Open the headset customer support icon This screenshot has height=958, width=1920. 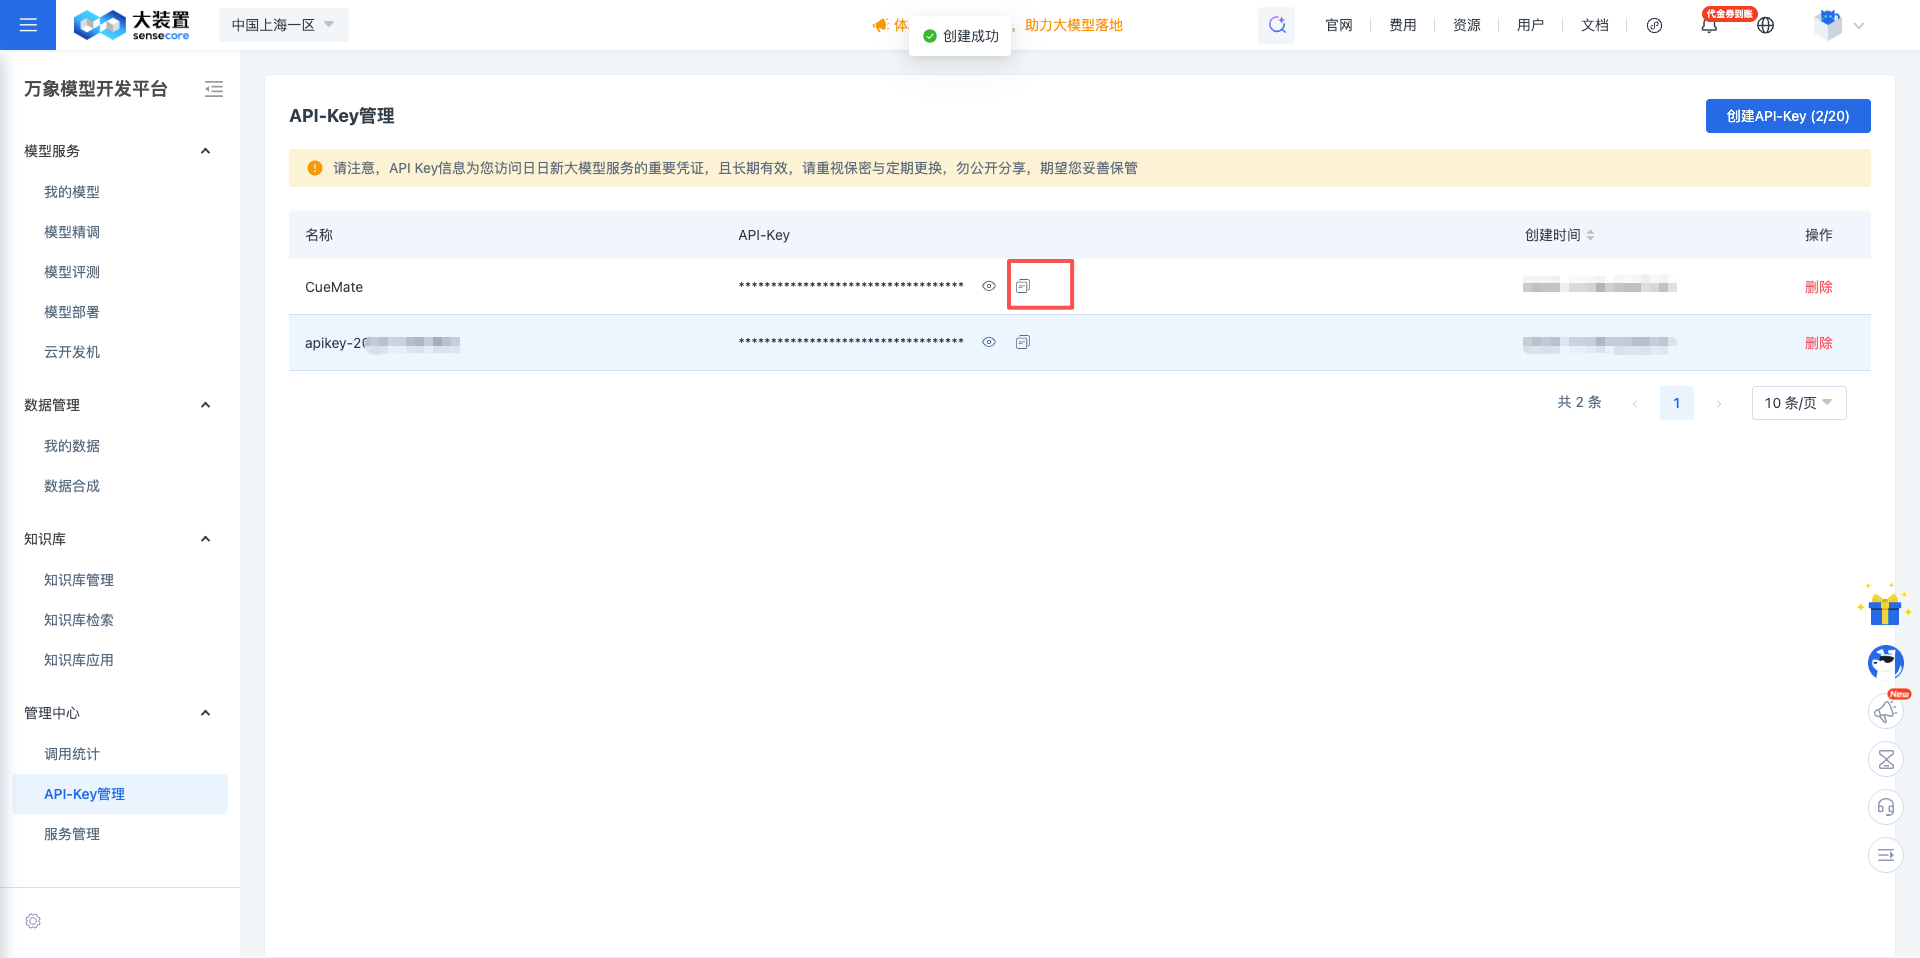(x=1886, y=806)
